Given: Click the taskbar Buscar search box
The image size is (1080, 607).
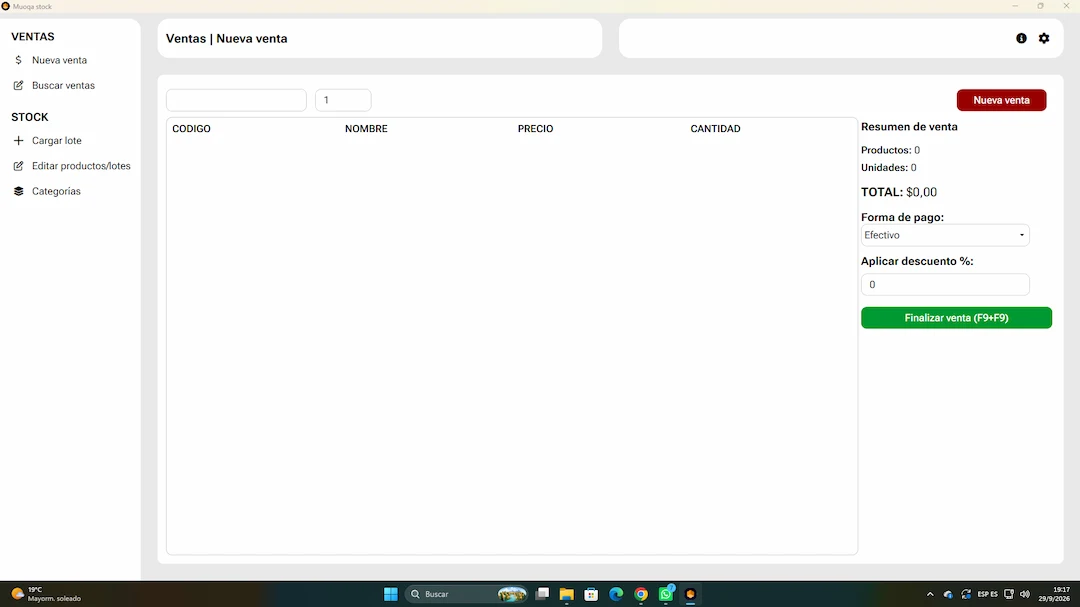Looking at the screenshot, I should [466, 594].
